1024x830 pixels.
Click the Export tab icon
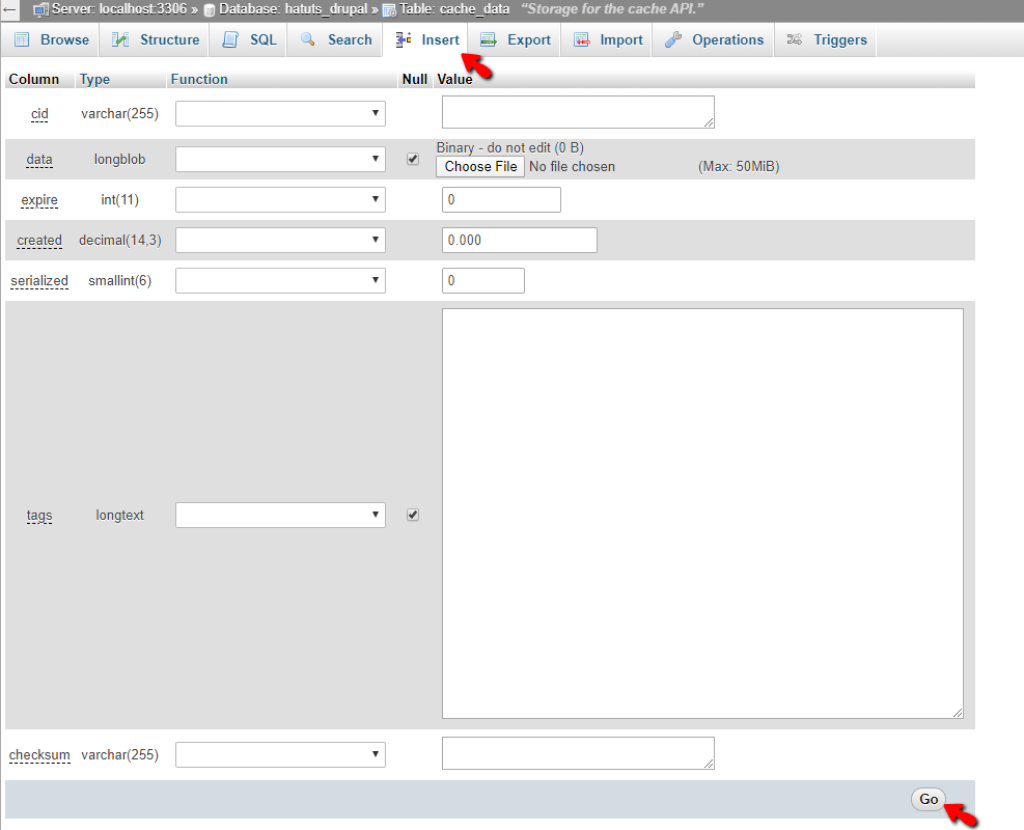pyautogui.click(x=488, y=40)
